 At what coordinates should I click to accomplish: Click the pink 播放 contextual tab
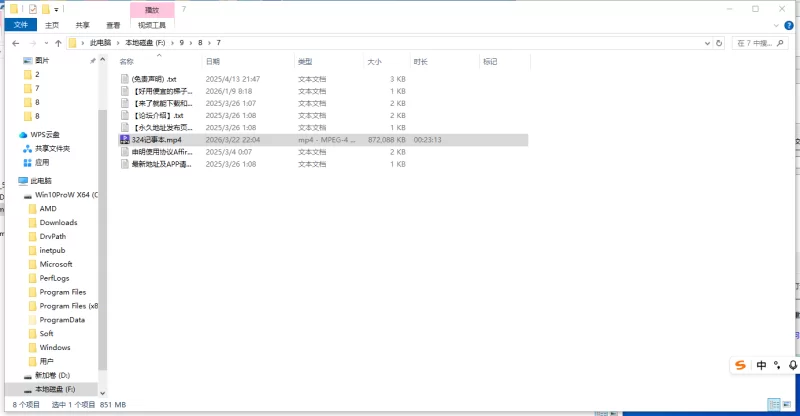pos(152,10)
